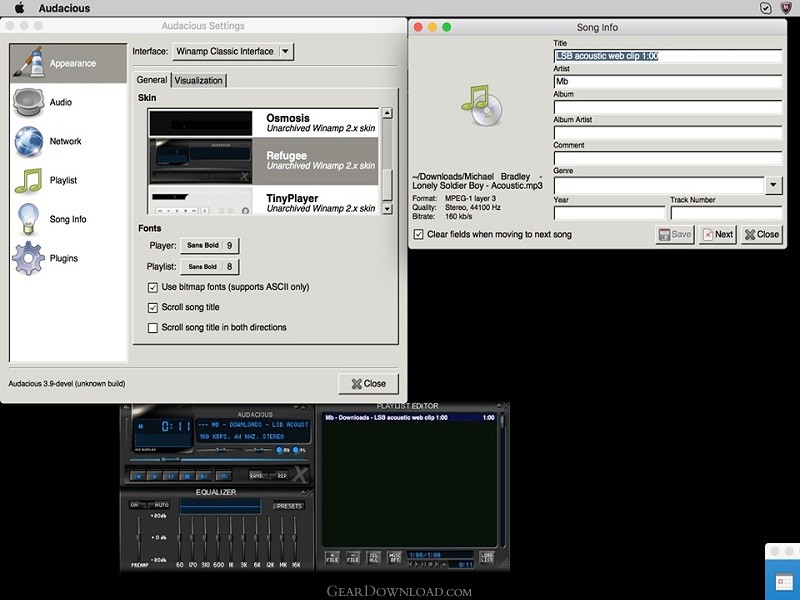
Task: Open the Plugins settings category
Action: tap(68, 258)
